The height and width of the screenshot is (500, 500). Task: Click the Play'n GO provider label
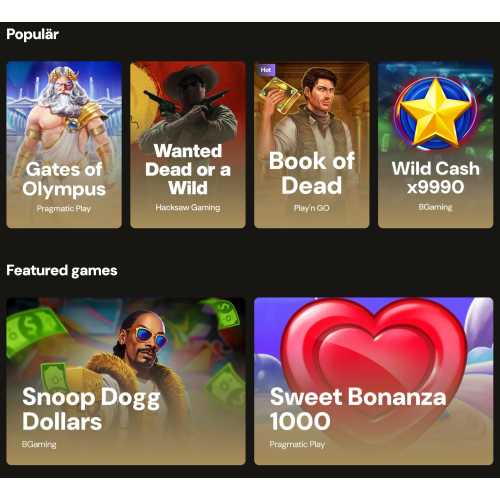(312, 208)
